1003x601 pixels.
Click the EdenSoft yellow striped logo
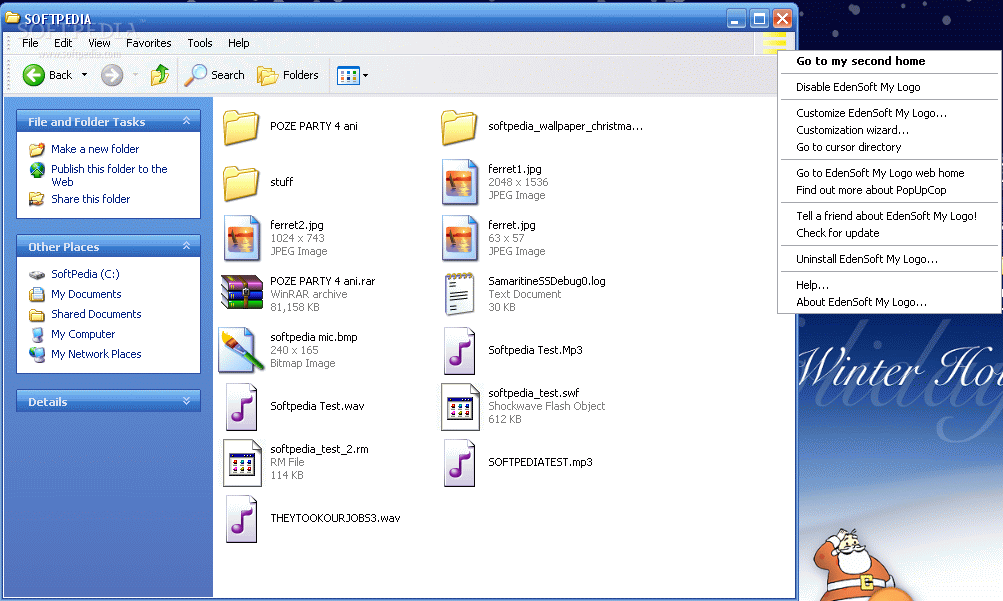[x=774, y=43]
